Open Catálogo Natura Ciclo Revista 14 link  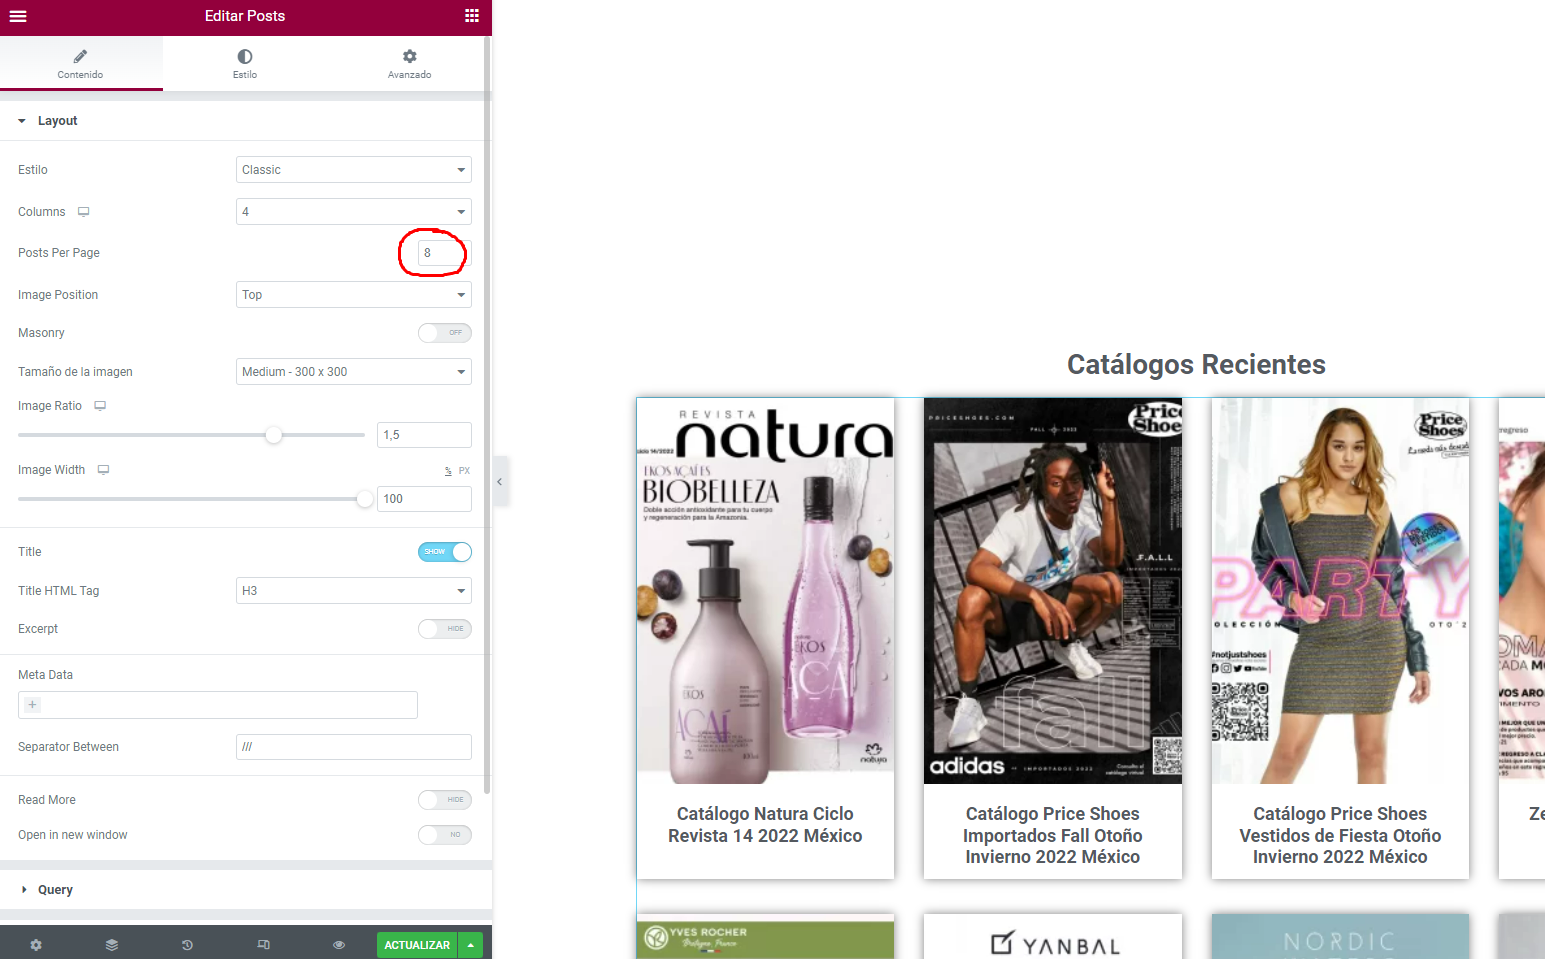(765, 825)
